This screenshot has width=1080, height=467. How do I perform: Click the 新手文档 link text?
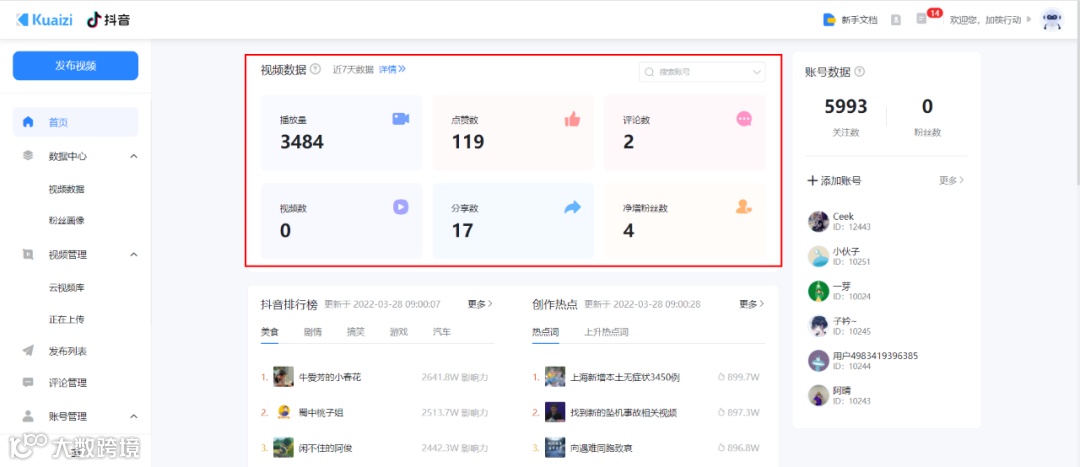860,20
